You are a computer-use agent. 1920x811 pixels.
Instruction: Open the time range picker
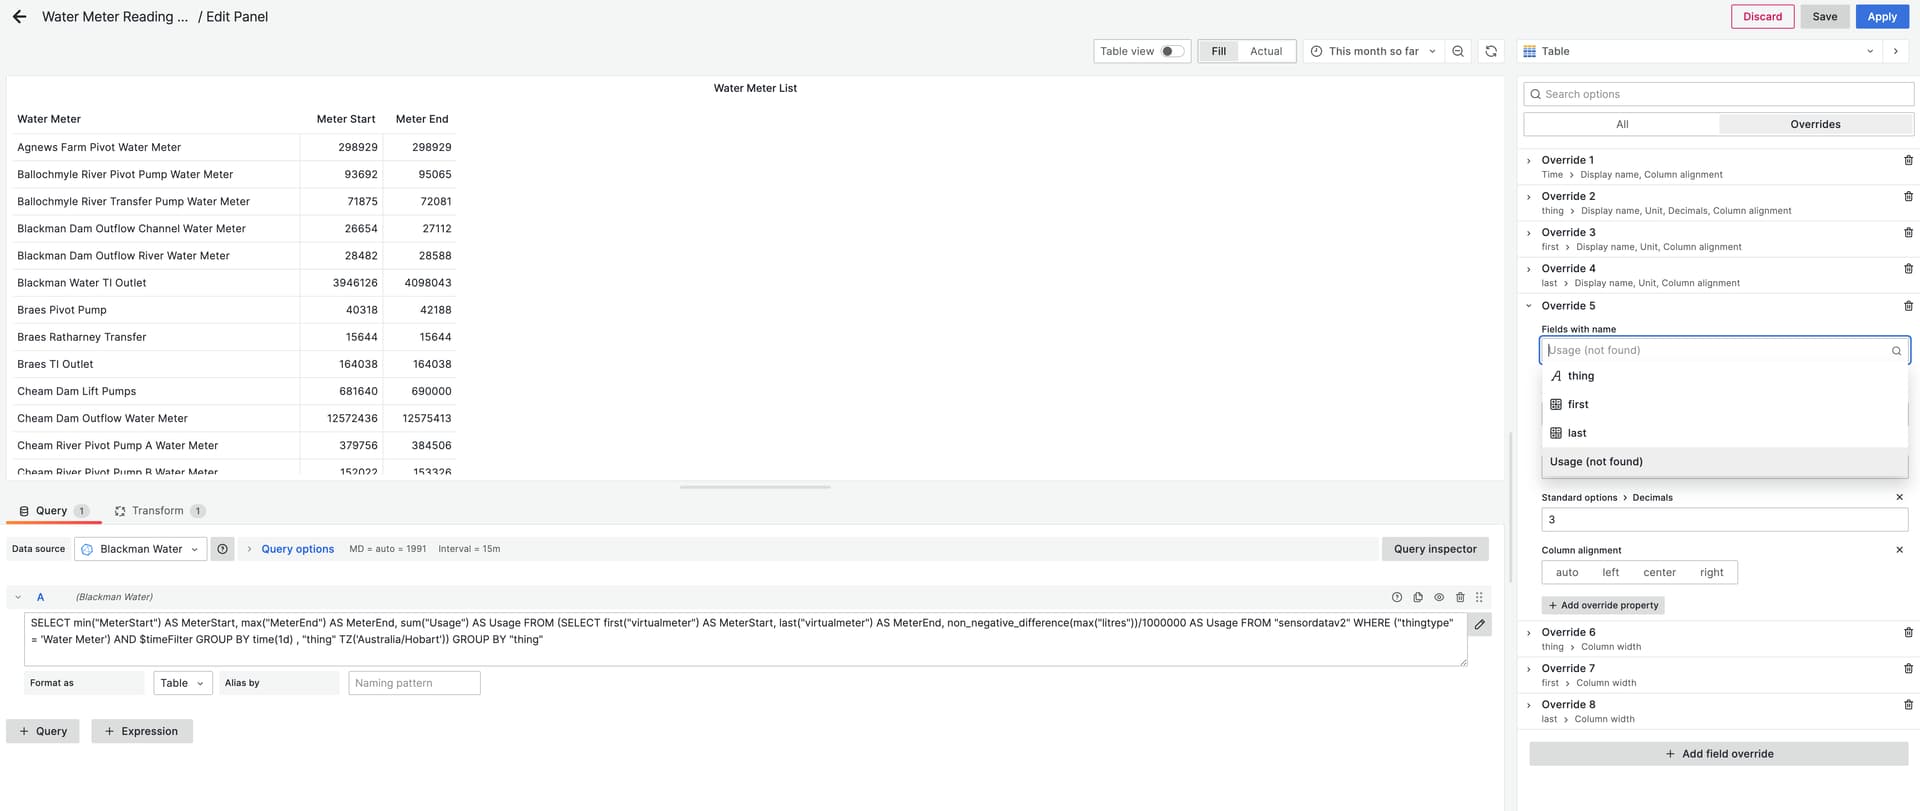[1373, 51]
